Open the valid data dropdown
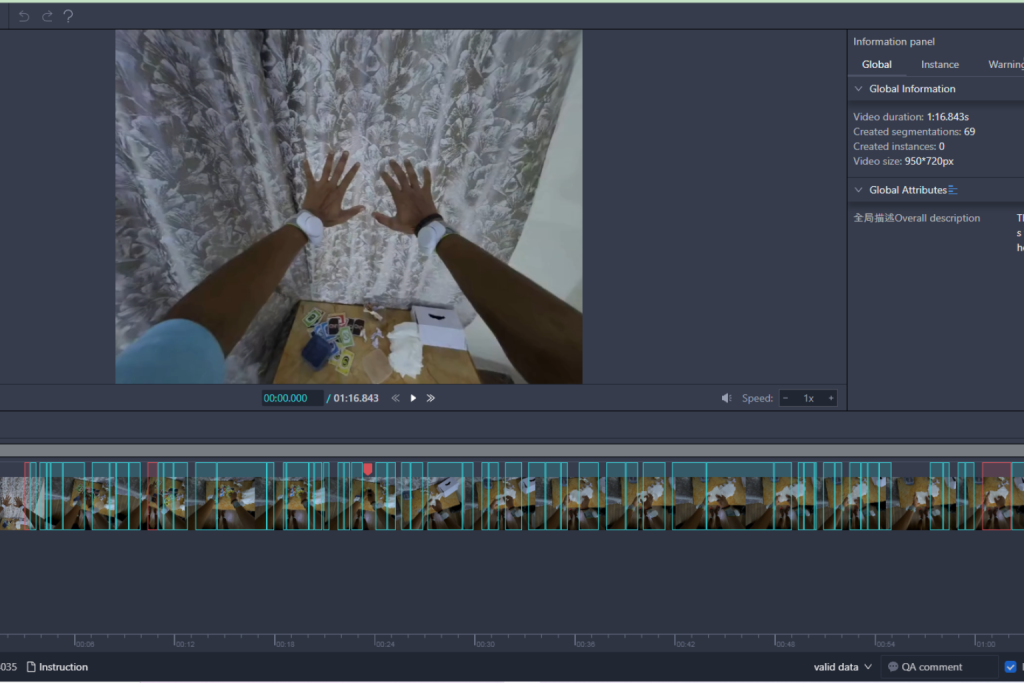The width and height of the screenshot is (1024, 683). [x=842, y=667]
